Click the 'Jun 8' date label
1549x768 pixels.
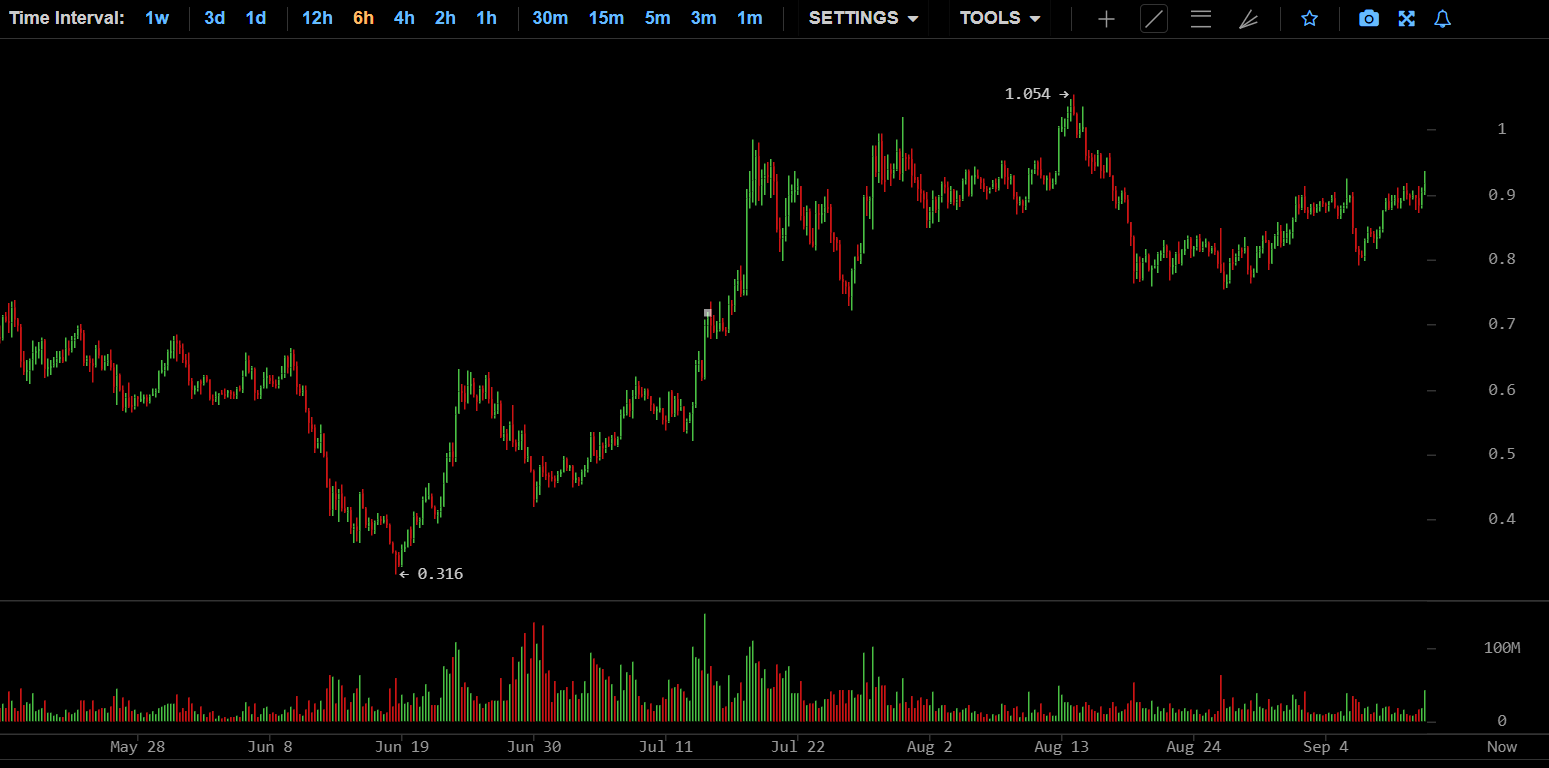pyautogui.click(x=270, y=747)
